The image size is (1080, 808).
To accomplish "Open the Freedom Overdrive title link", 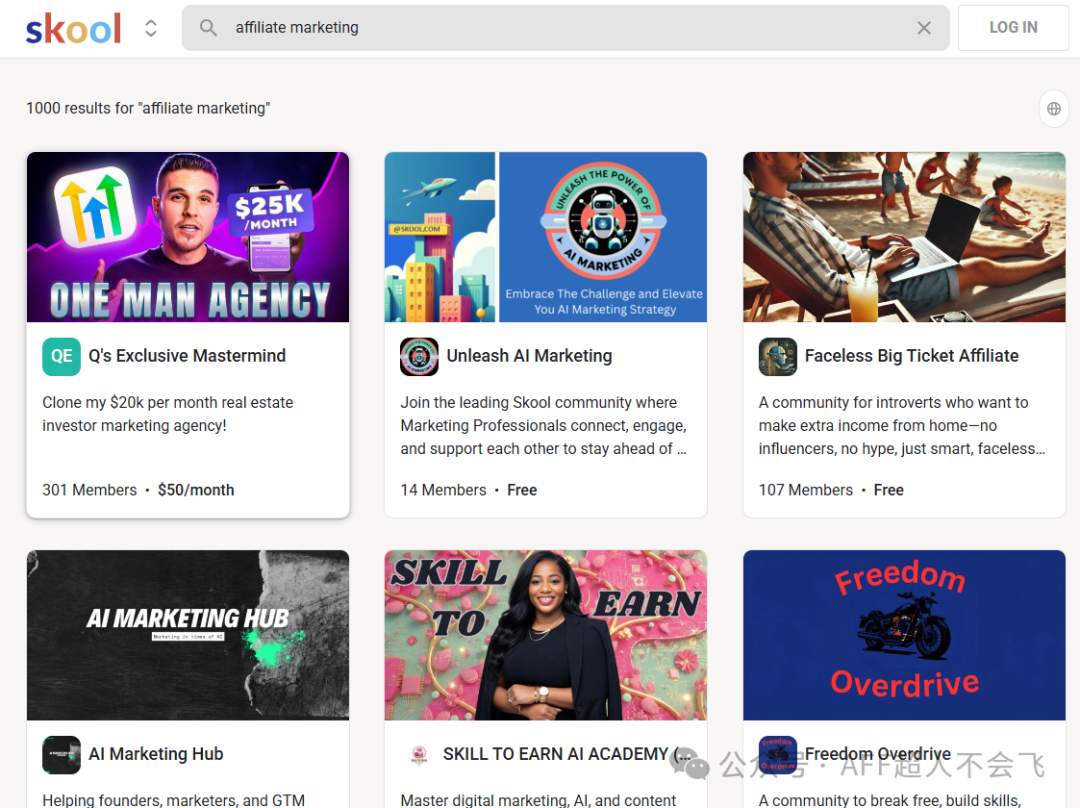I will point(878,754).
